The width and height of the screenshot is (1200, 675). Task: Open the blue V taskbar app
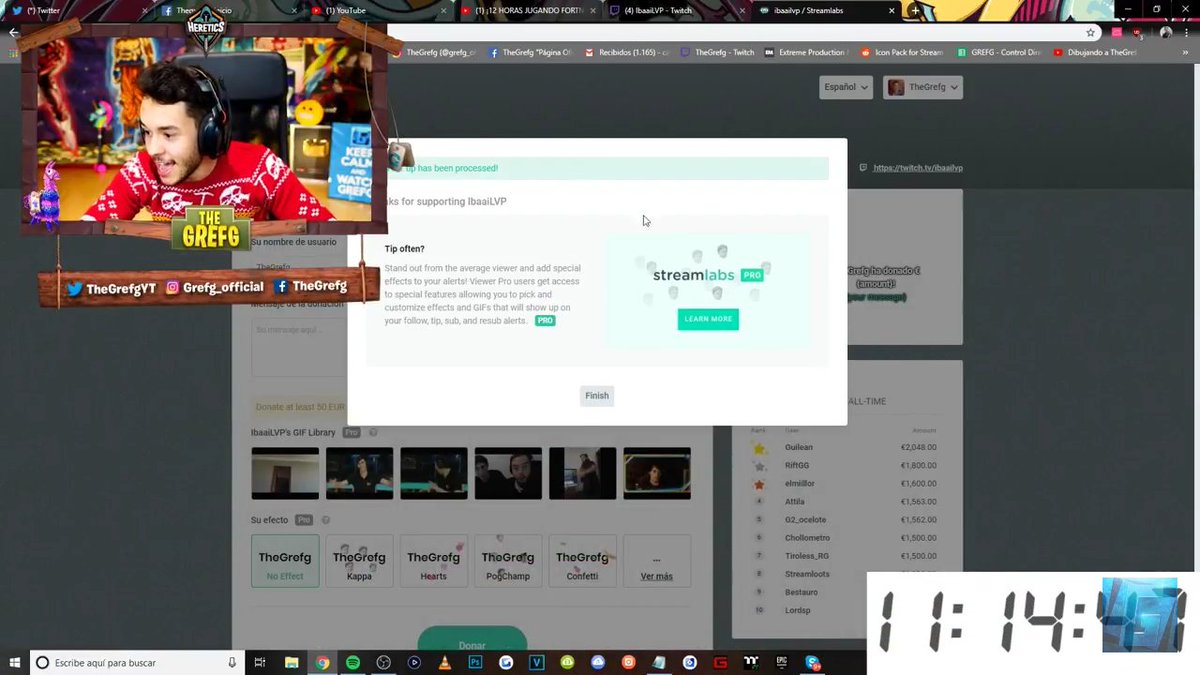pyautogui.click(x=537, y=662)
